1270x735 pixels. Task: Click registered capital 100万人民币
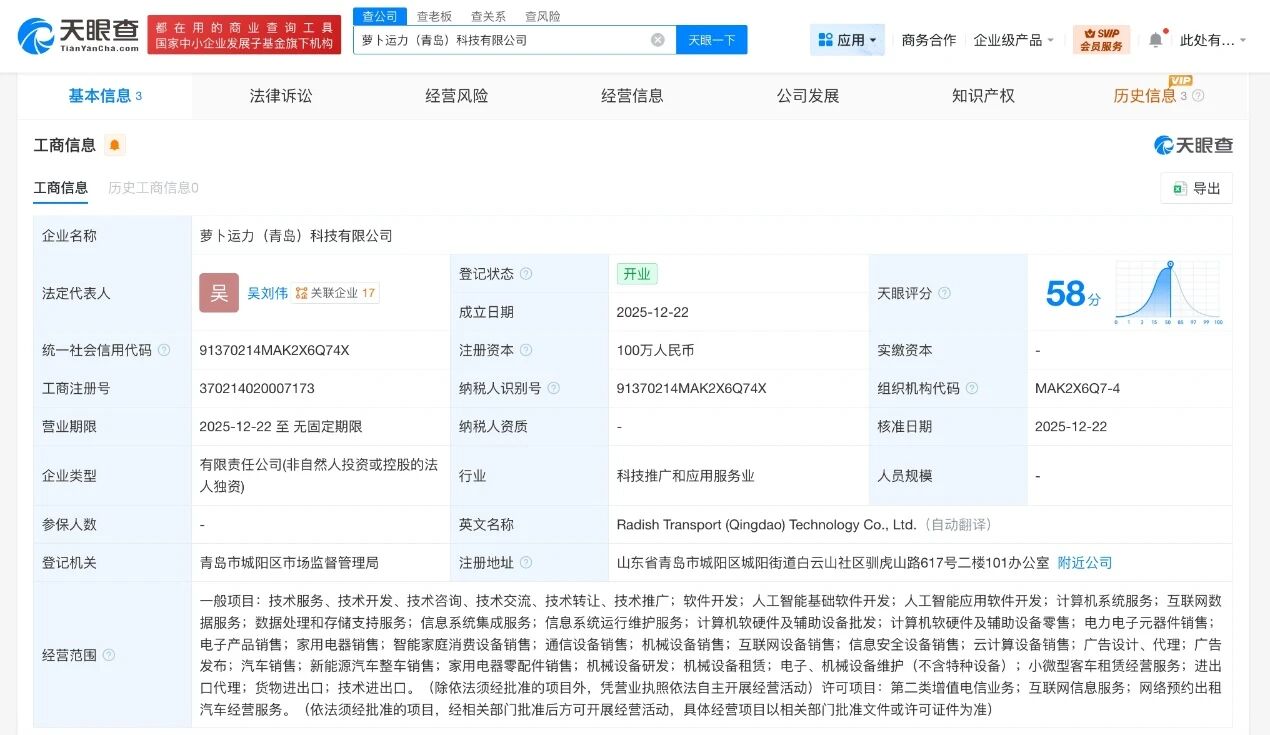click(656, 350)
